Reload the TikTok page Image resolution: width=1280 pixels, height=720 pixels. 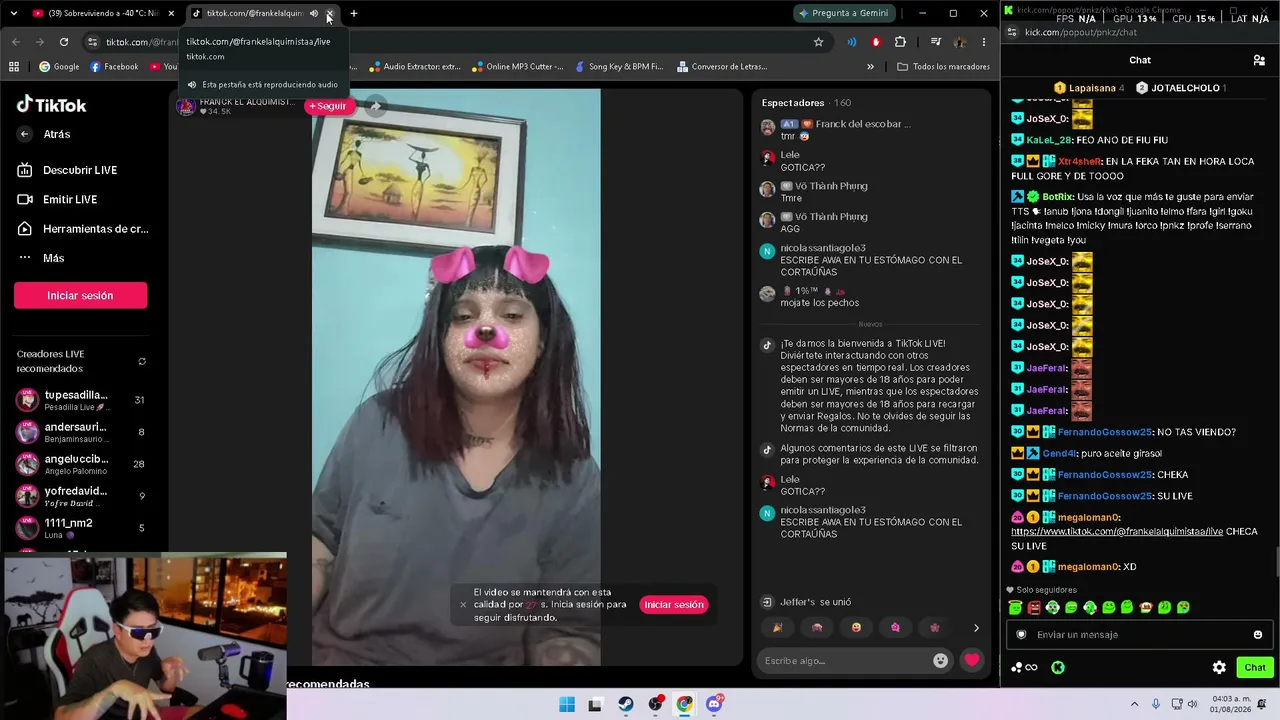(x=64, y=42)
